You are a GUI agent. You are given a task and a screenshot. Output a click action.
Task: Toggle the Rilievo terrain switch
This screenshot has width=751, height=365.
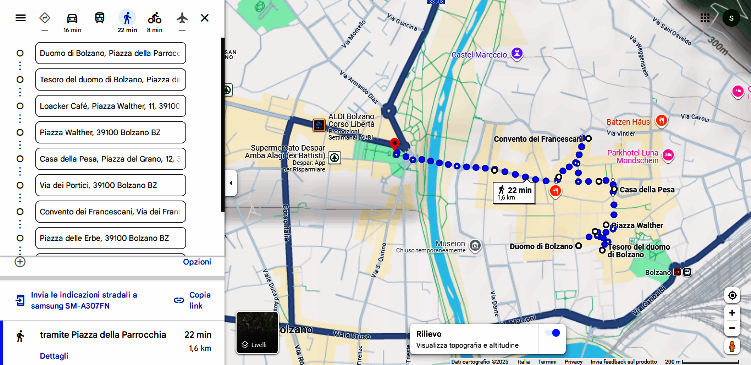pos(552,333)
